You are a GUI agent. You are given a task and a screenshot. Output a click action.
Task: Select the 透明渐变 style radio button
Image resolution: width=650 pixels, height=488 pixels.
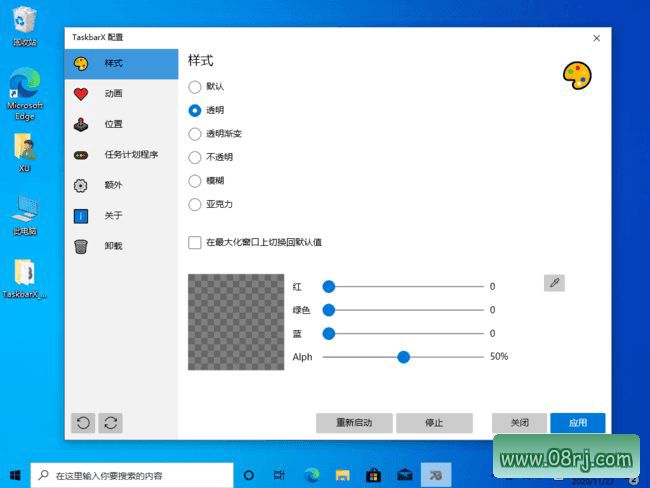pyautogui.click(x=195, y=134)
